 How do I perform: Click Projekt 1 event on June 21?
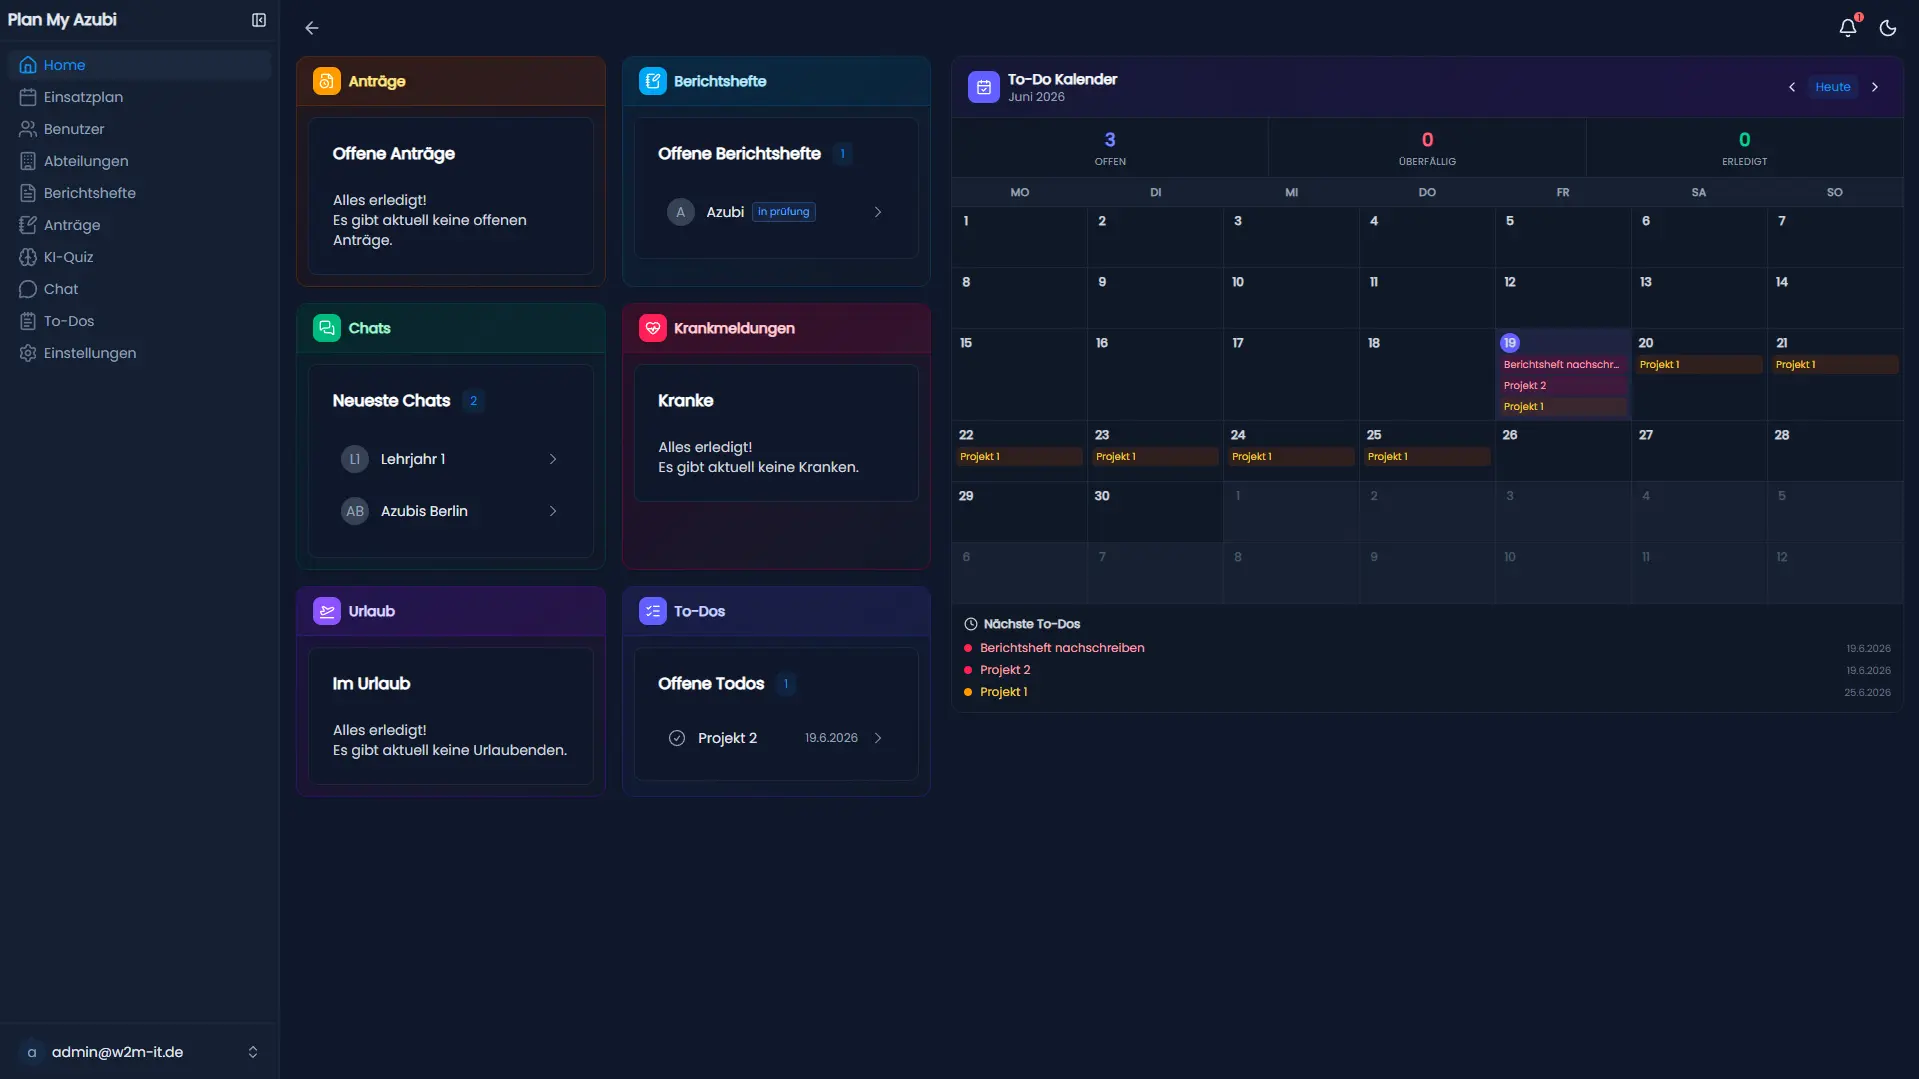coord(1834,365)
